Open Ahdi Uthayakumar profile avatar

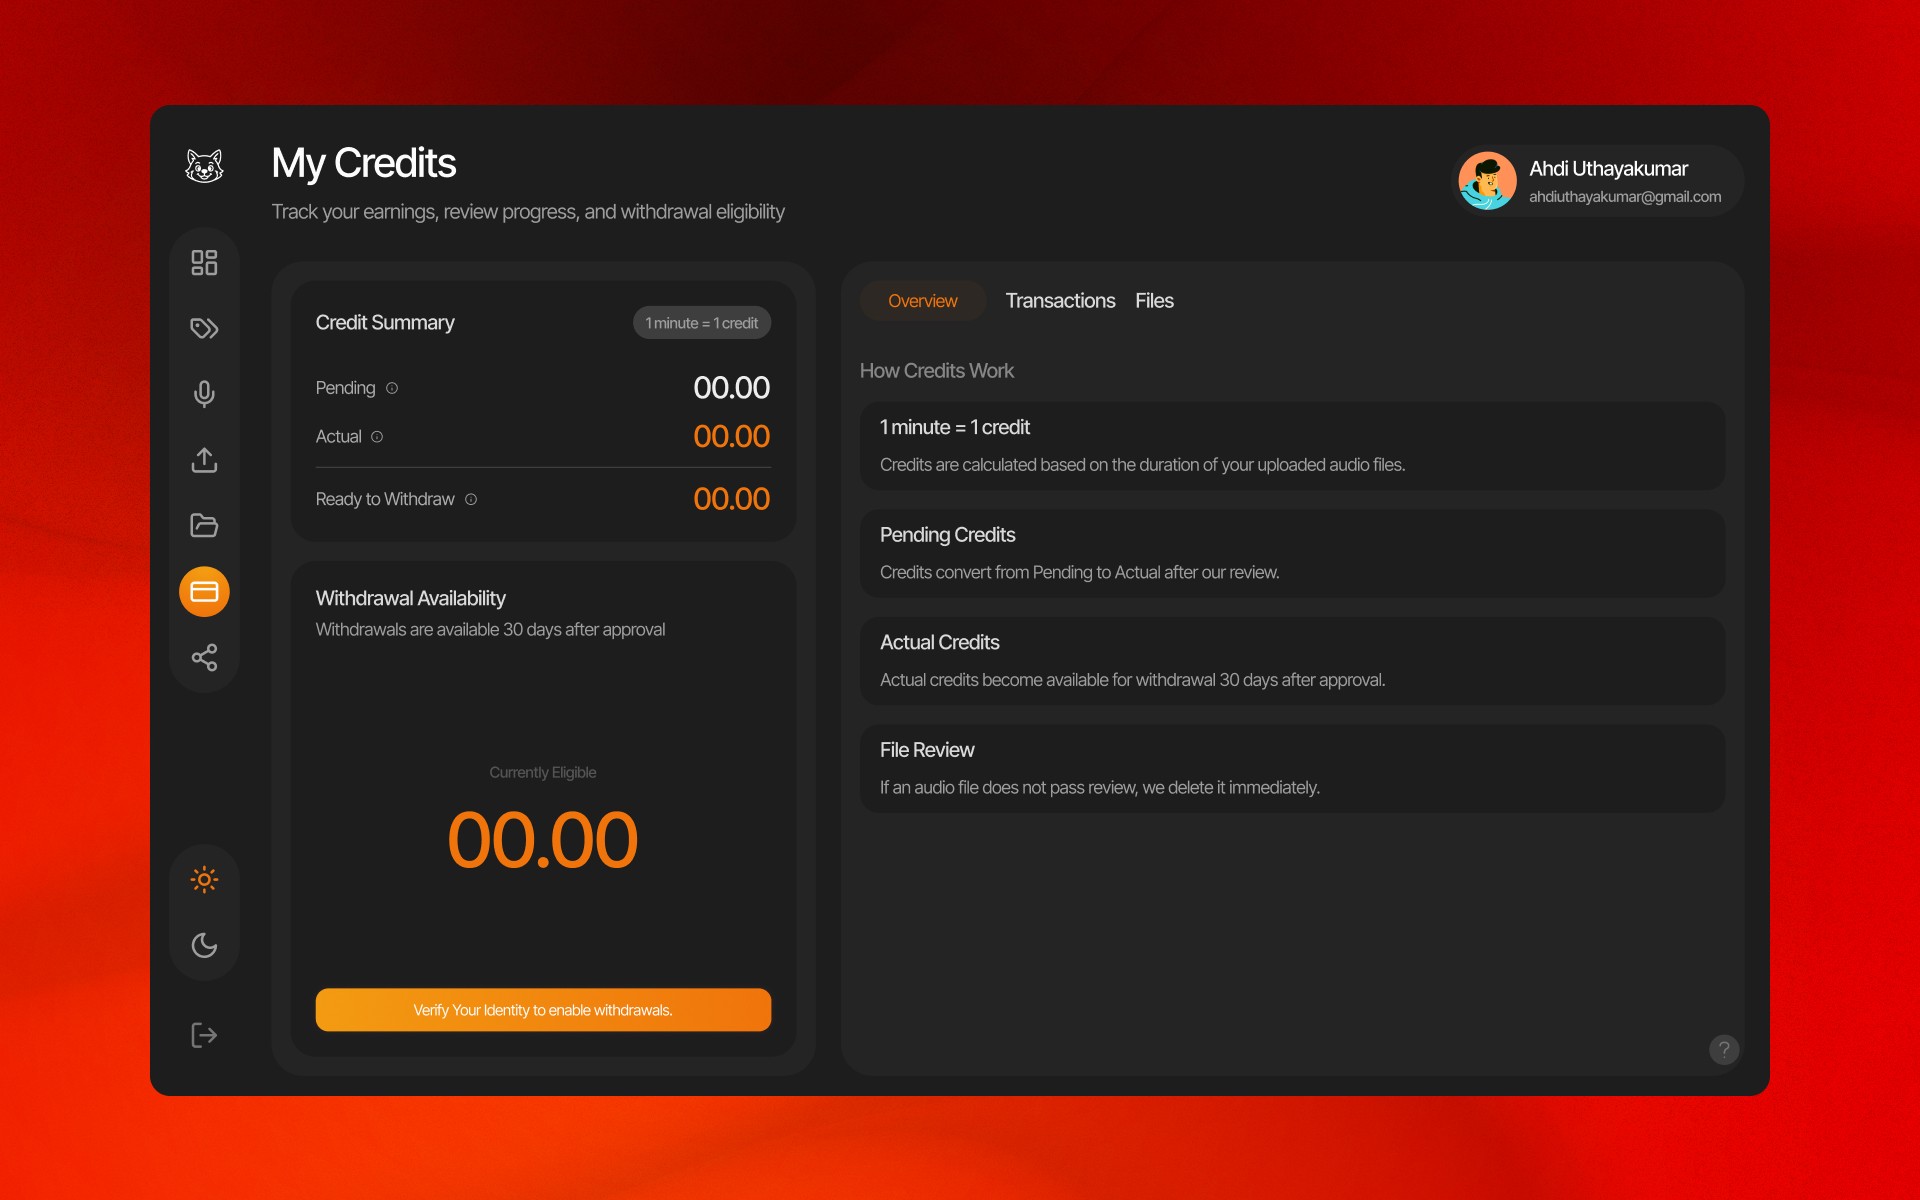[1488, 181]
